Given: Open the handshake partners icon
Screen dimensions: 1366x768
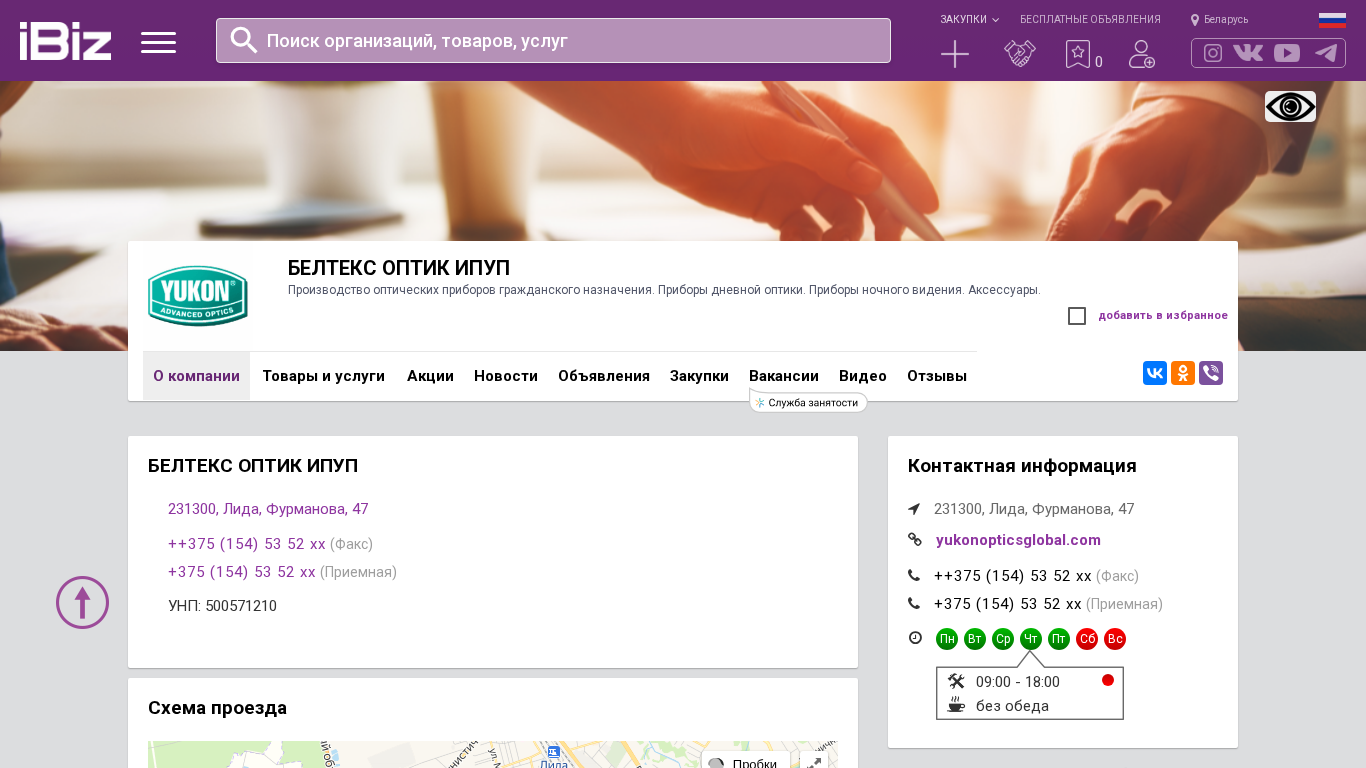Looking at the screenshot, I should [1019, 54].
